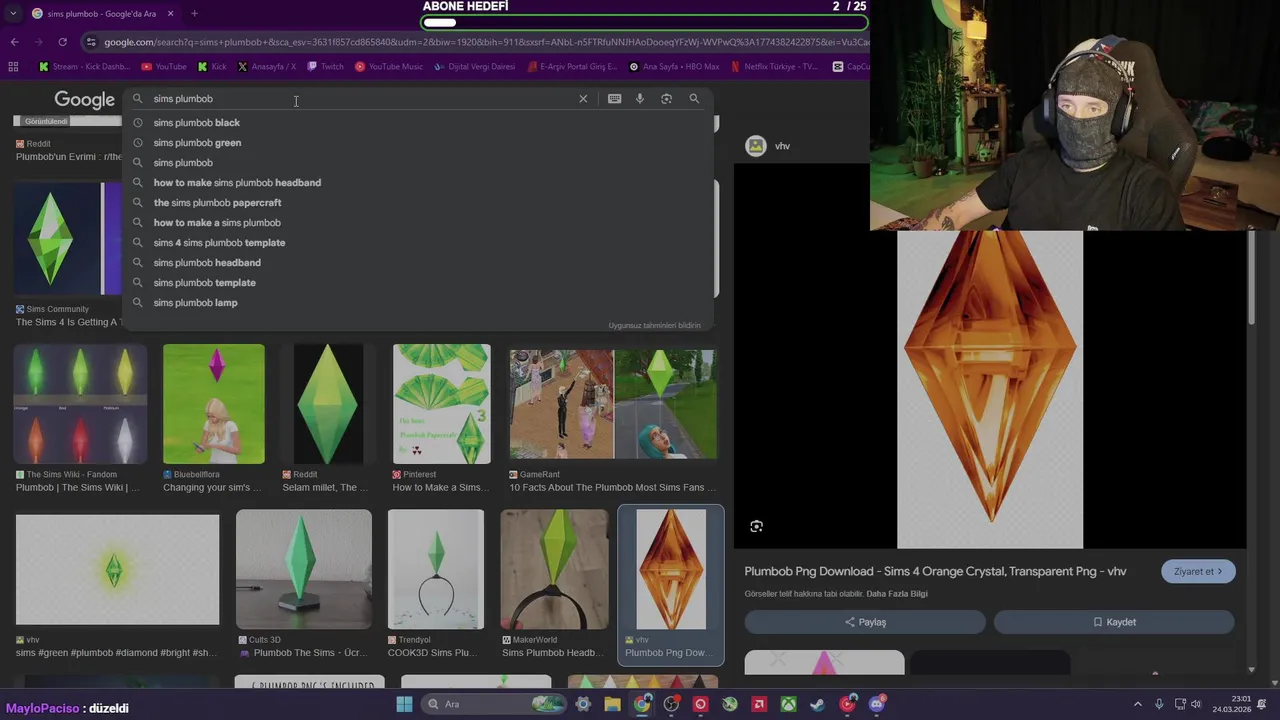Screen dimensions: 1280x720
Task: Open Trendyol 'COOK3D Sims Plu...' thumbnail
Action: (x=436, y=570)
